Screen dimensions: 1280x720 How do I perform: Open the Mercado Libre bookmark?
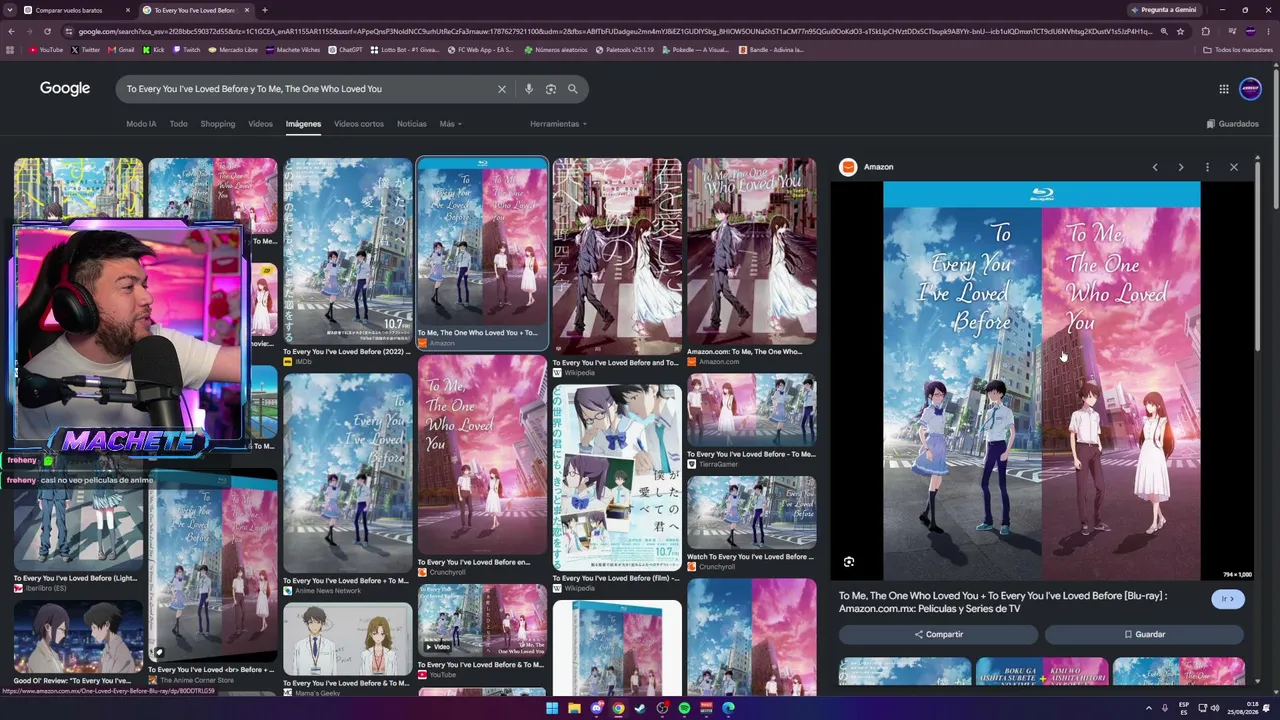[233, 50]
